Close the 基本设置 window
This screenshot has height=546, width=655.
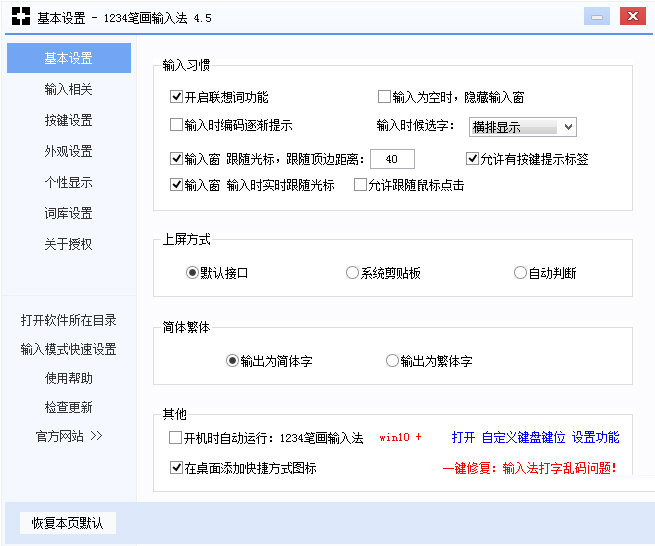(632, 17)
